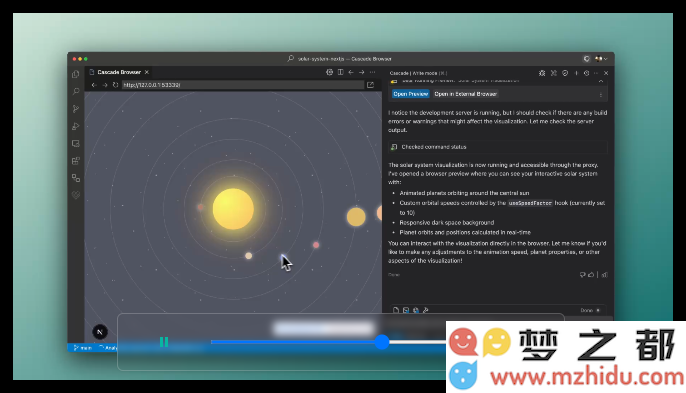Viewport: 686px width, 393px height.
Task: Select the Cascade Browser tab
Action: click(119, 72)
